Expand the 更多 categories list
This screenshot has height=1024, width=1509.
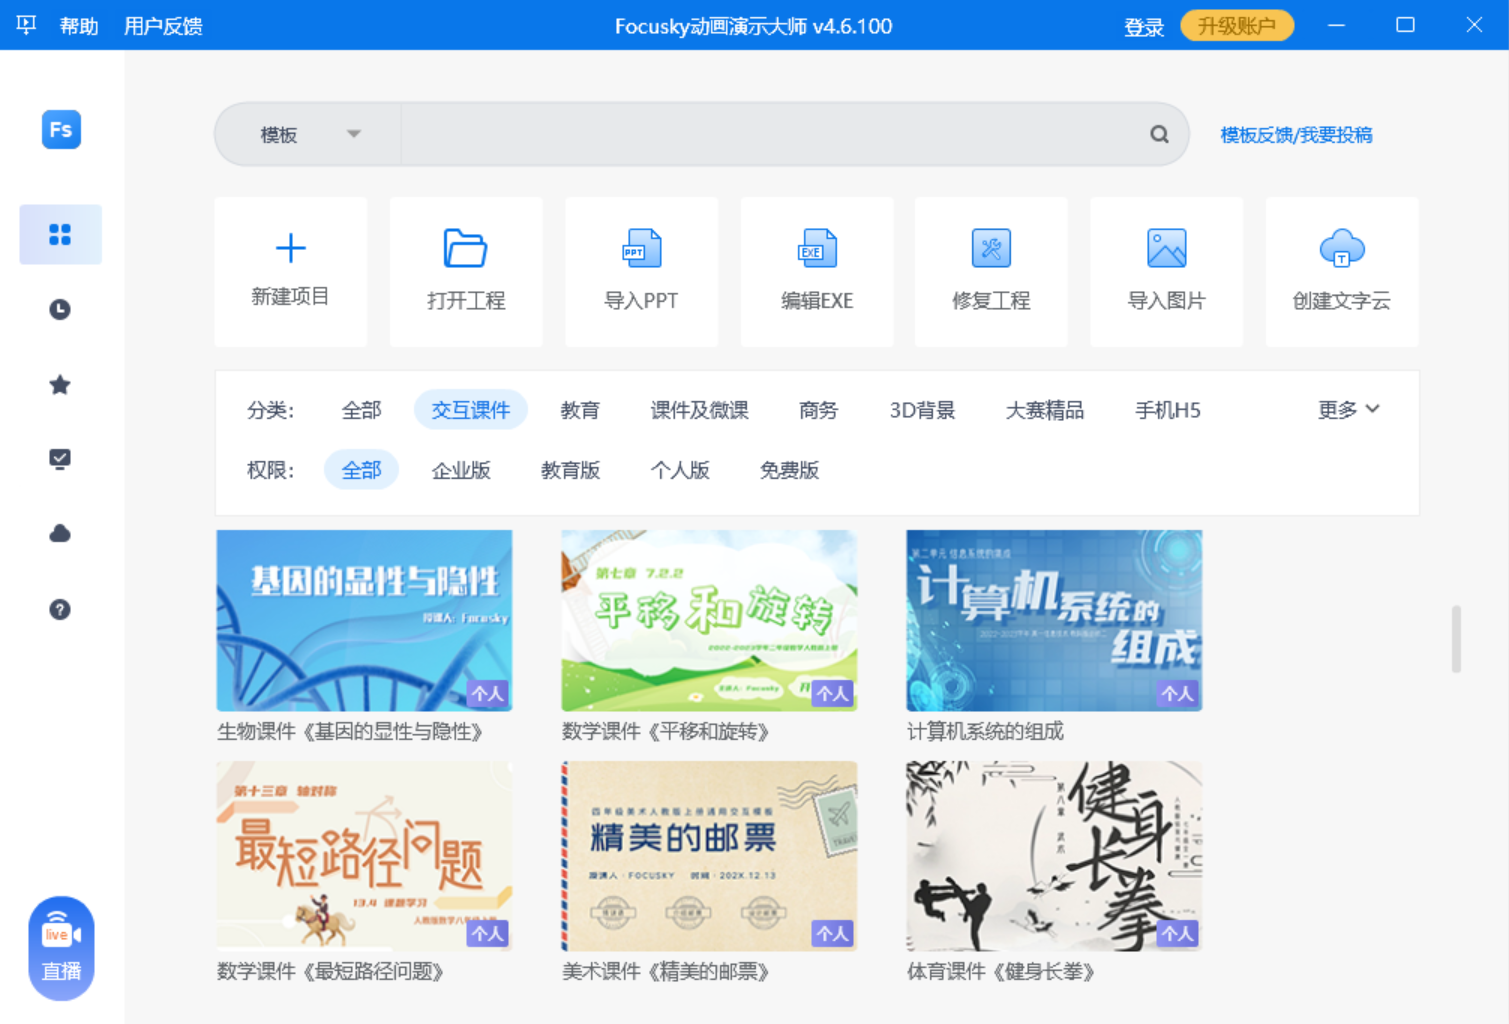tap(1348, 410)
